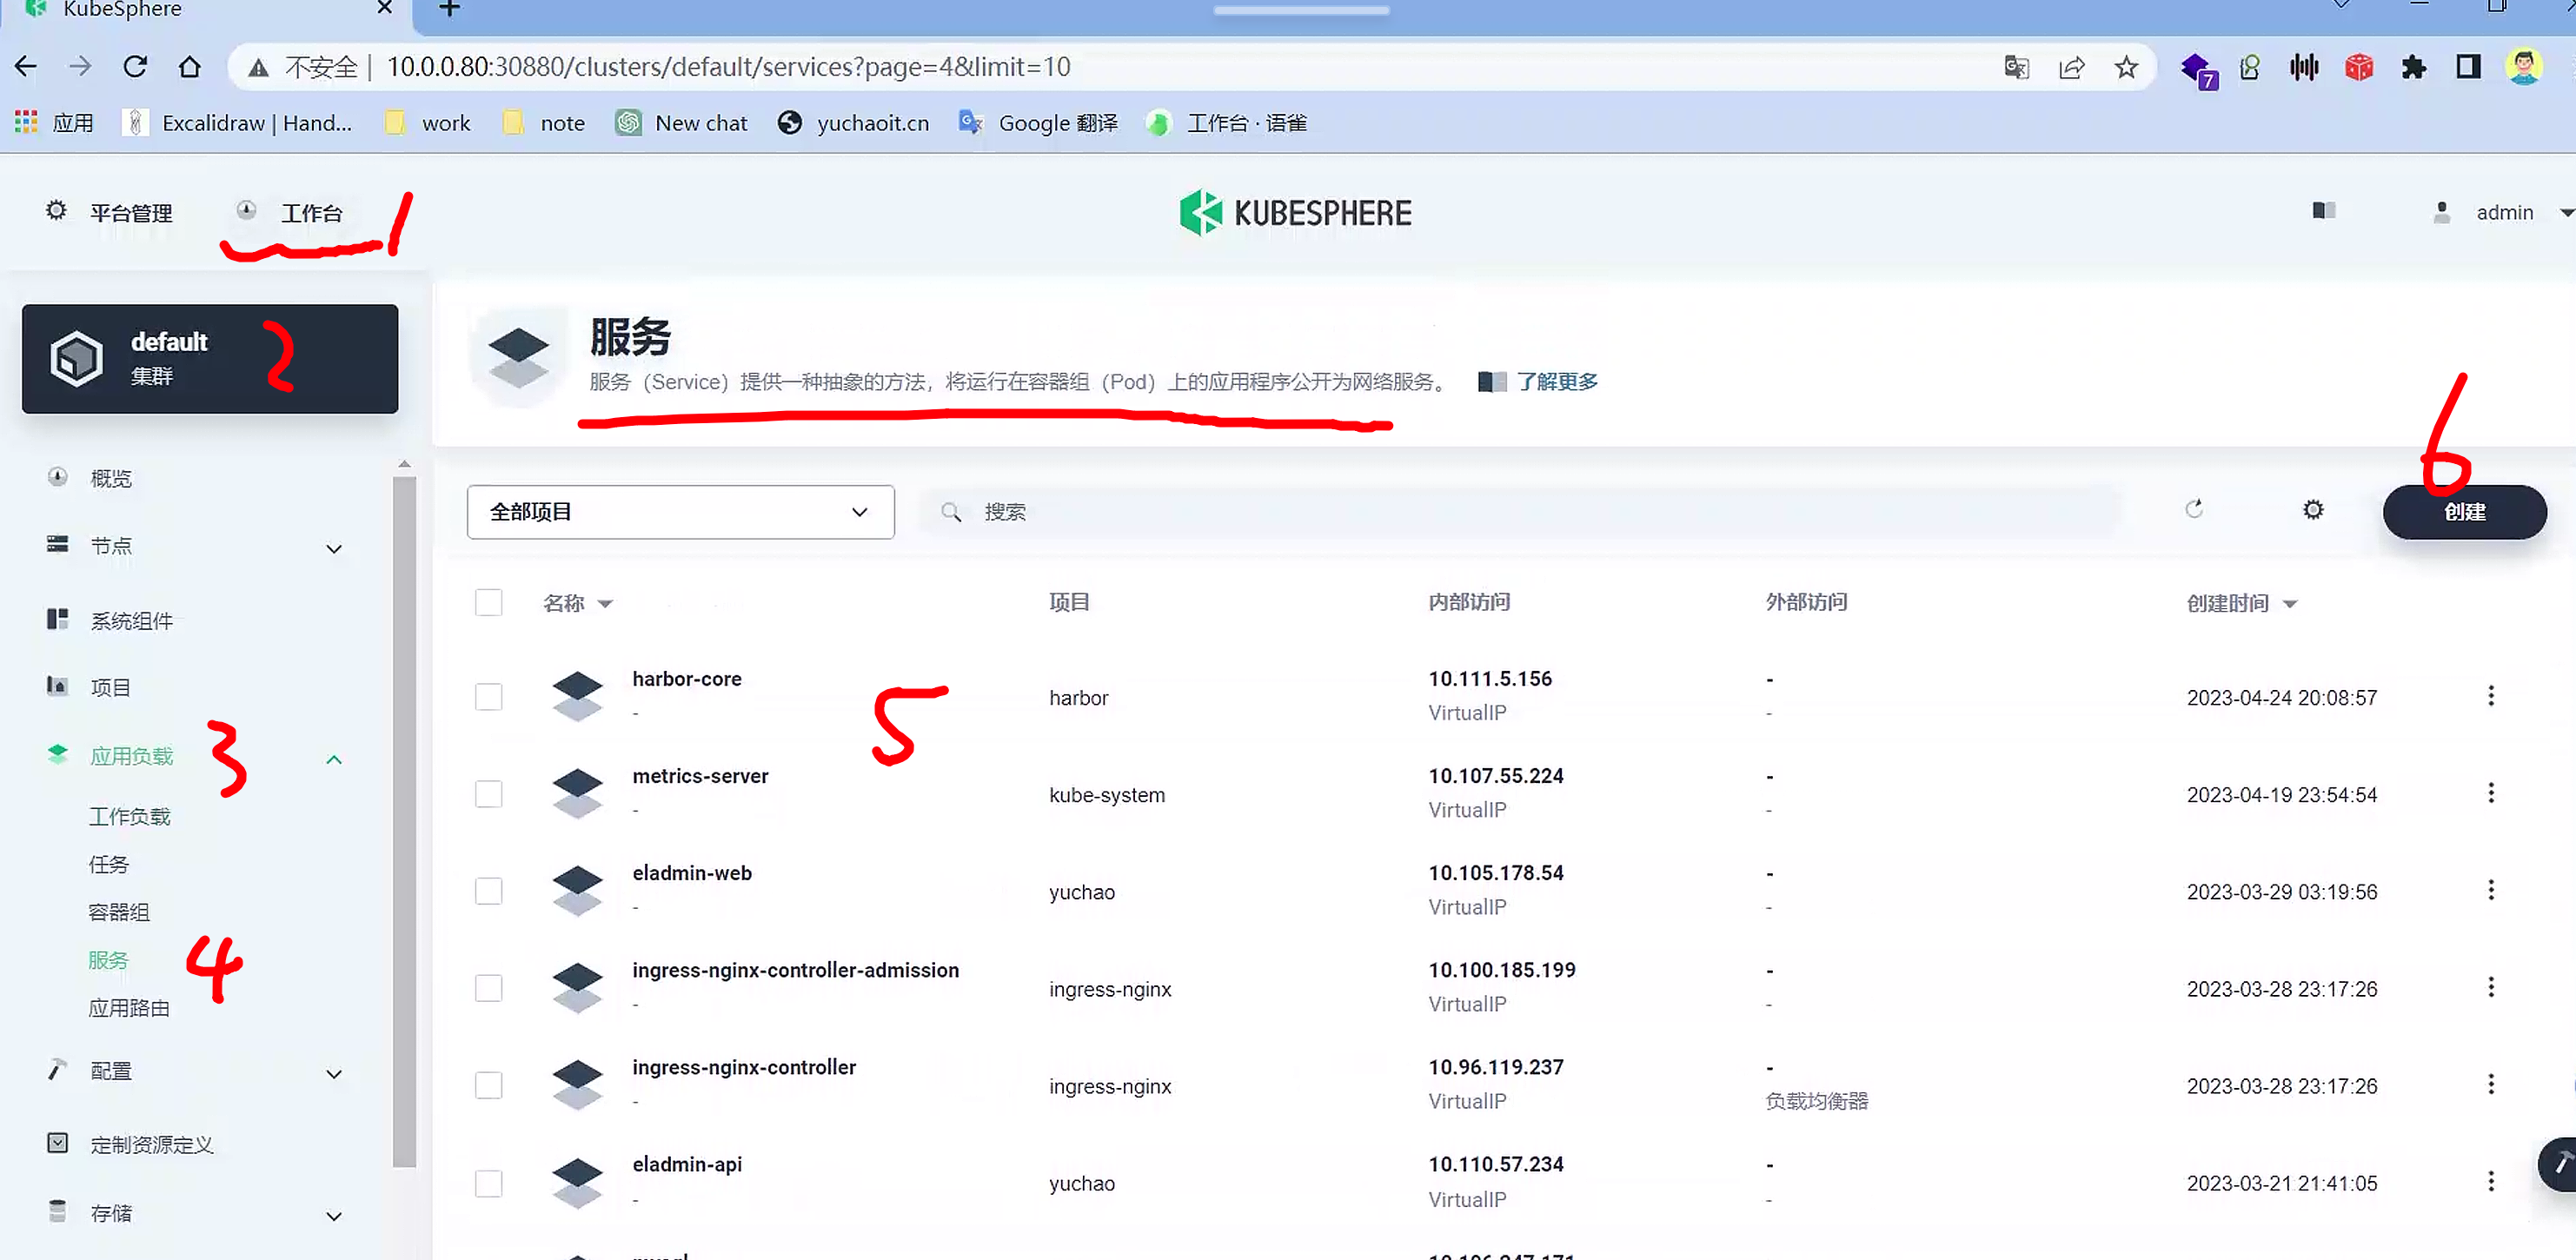Click the default cluster cube icon
The height and width of the screenshot is (1260, 2576).
pos(77,358)
